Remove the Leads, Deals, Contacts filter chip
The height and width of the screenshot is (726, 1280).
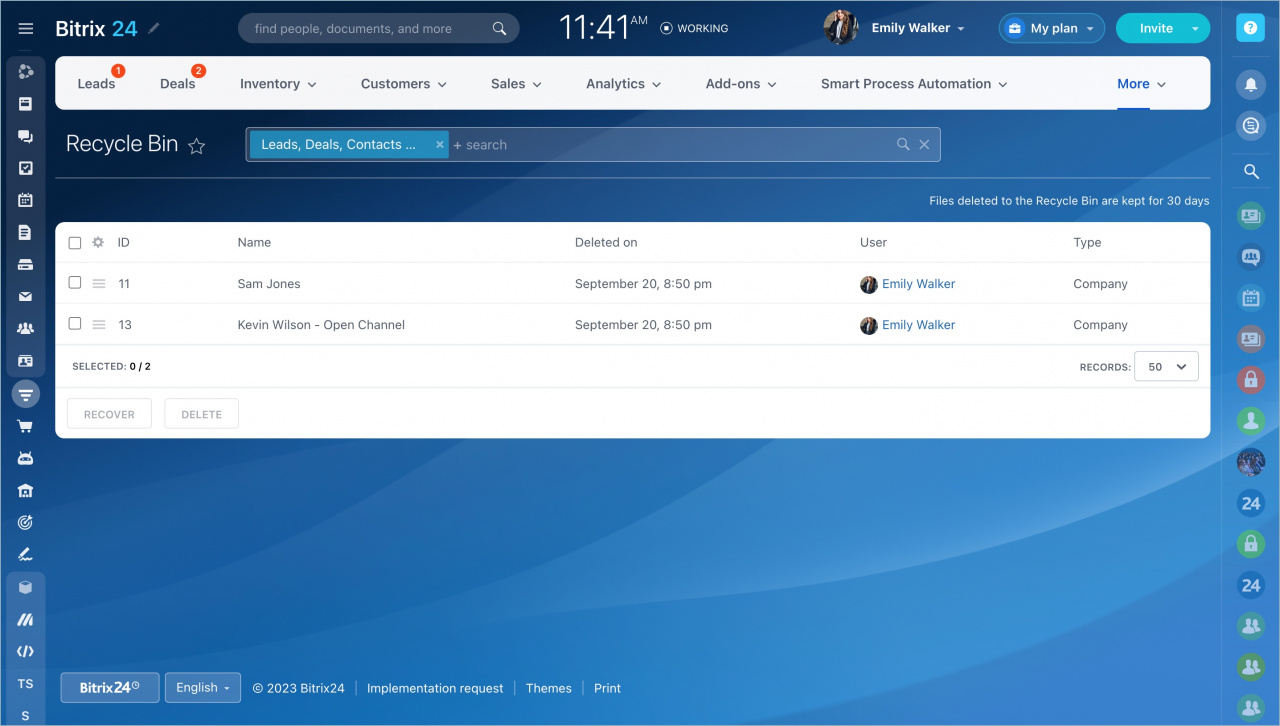439,145
